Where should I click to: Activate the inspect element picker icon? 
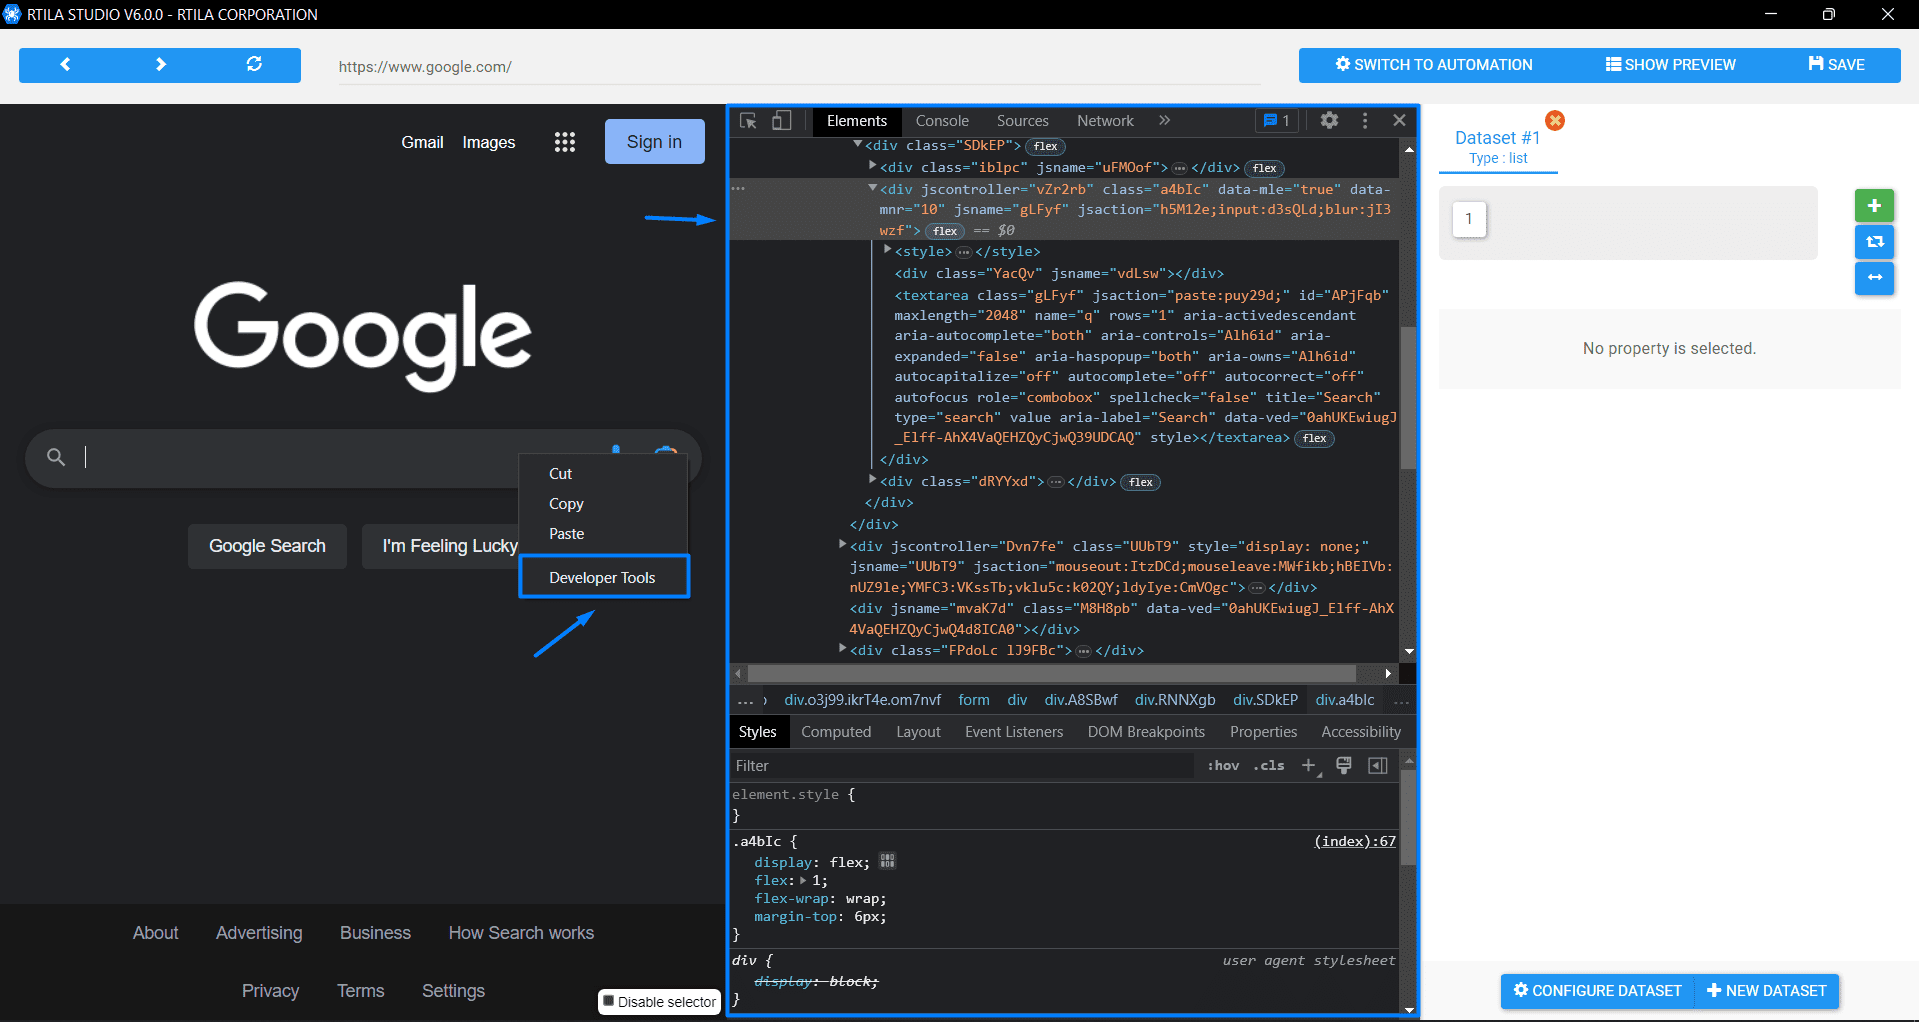tap(748, 121)
